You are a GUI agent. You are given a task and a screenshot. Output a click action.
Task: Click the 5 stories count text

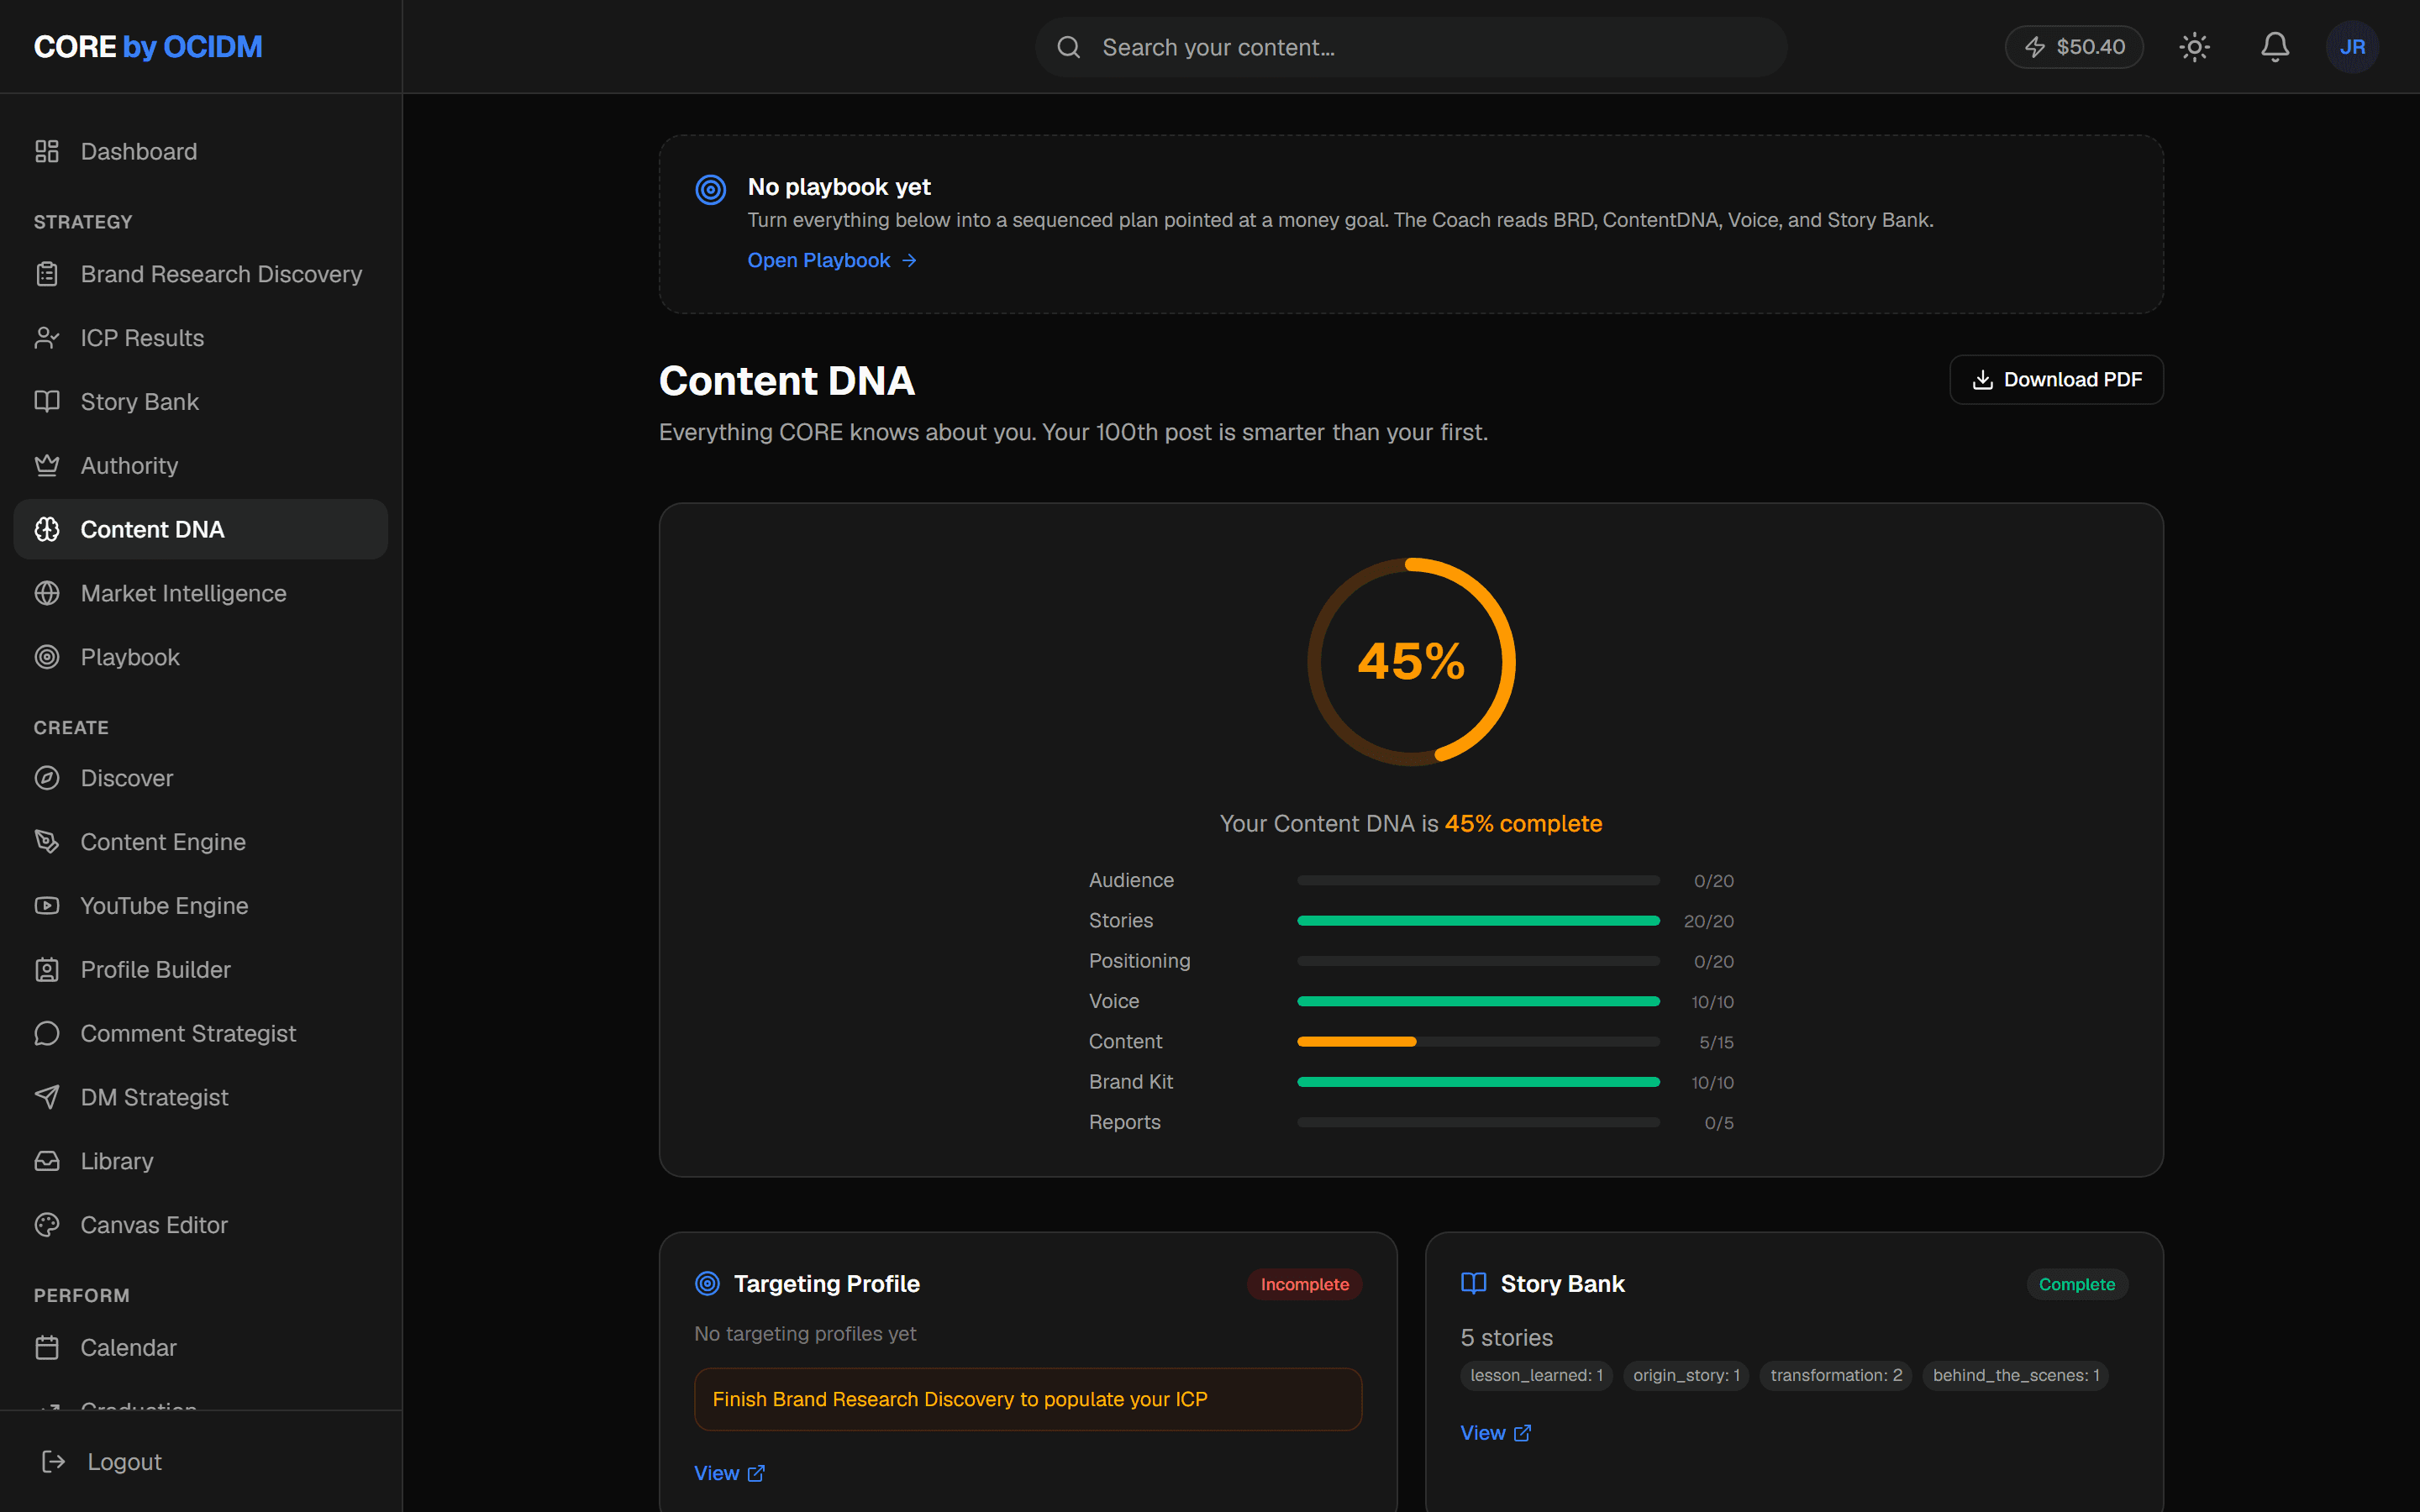(x=1506, y=1337)
